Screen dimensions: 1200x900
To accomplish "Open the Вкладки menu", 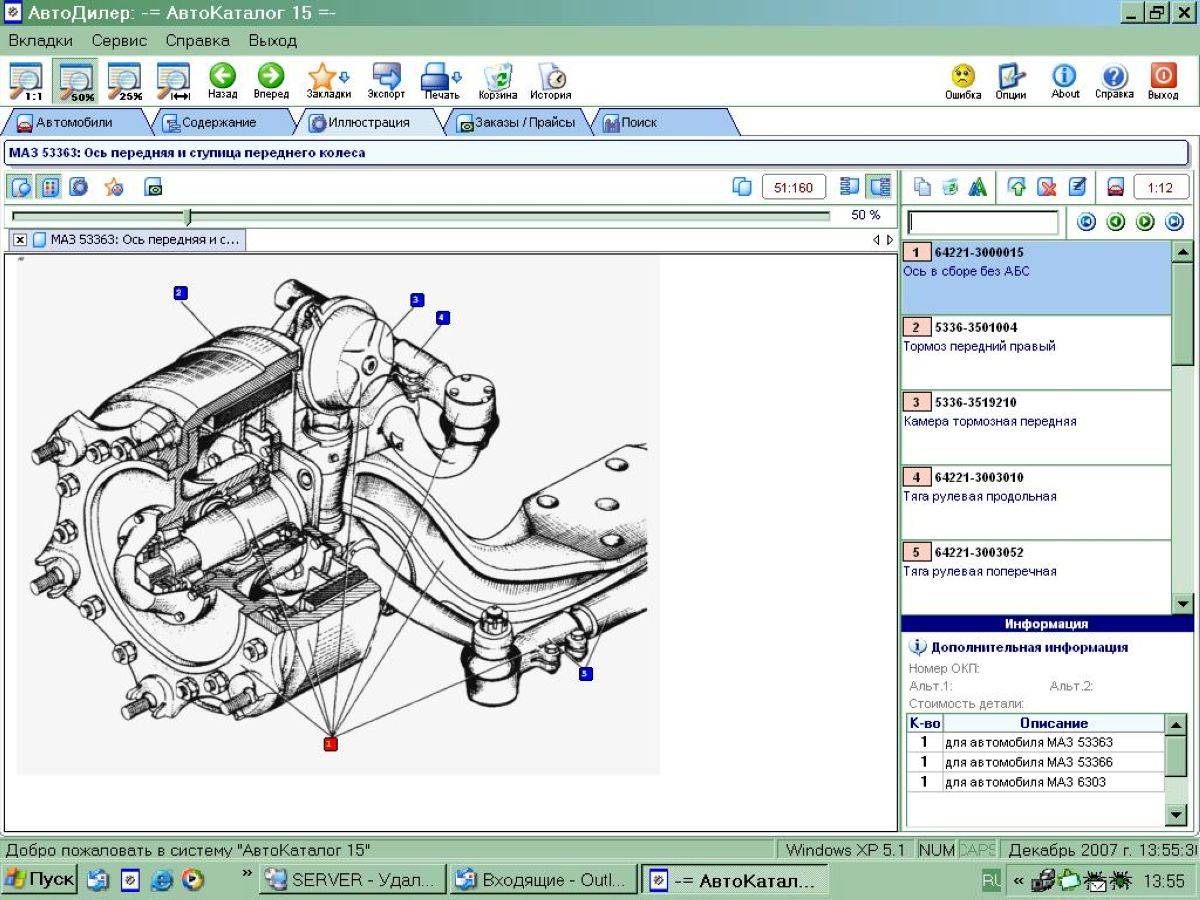I will [x=40, y=41].
